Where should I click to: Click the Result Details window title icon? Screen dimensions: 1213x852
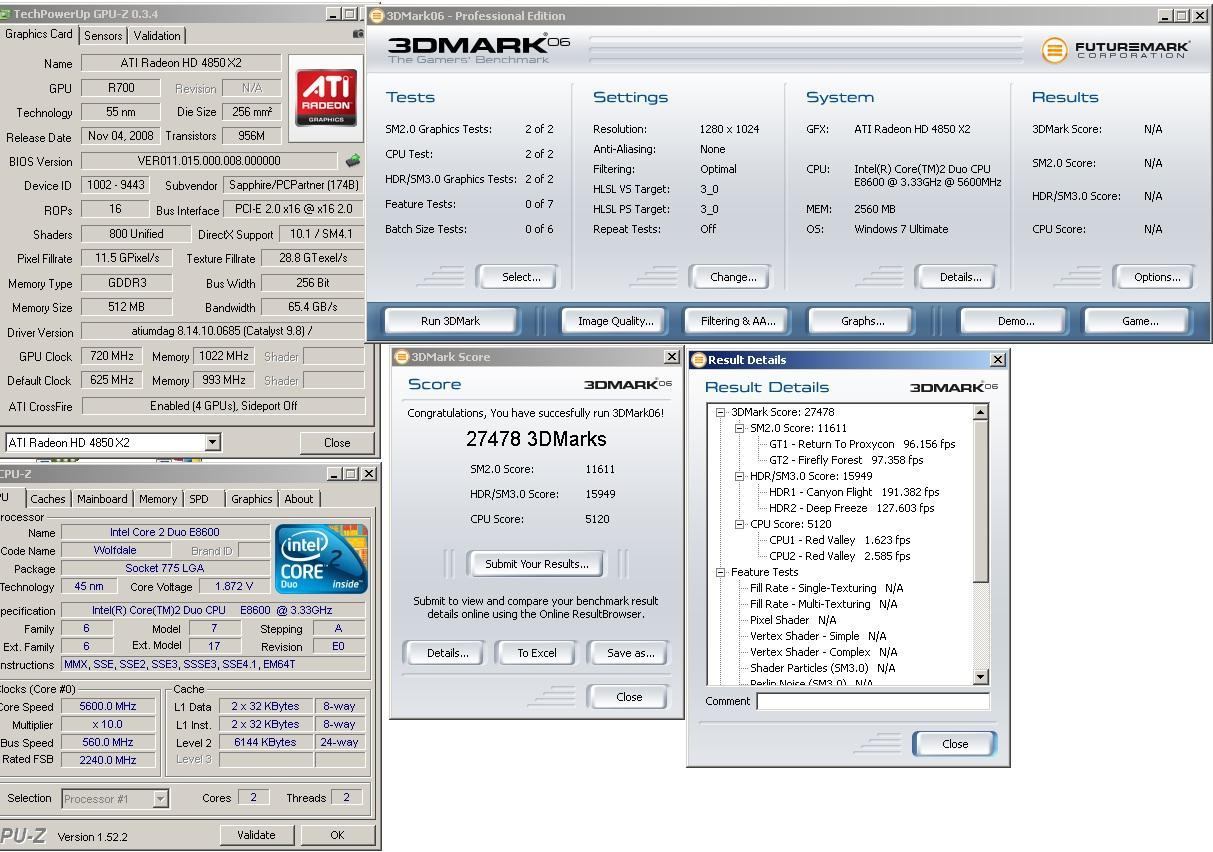pyautogui.click(x=699, y=360)
